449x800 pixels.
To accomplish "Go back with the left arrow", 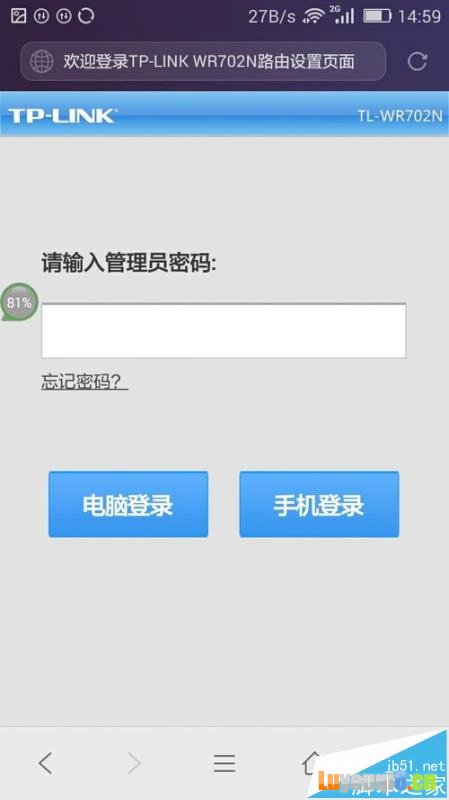I will [x=45, y=763].
